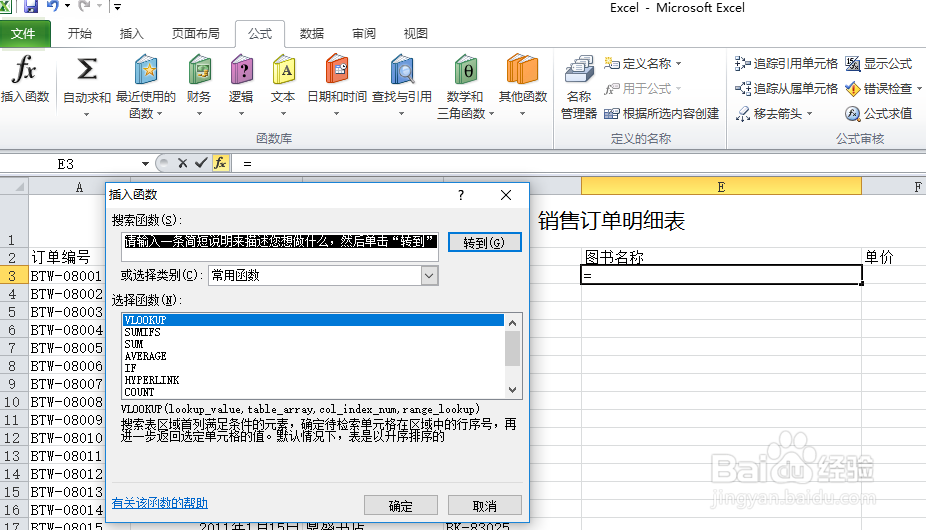Expand the Error Checking dropdown arrow
This screenshot has height=530, width=926.
[920, 89]
